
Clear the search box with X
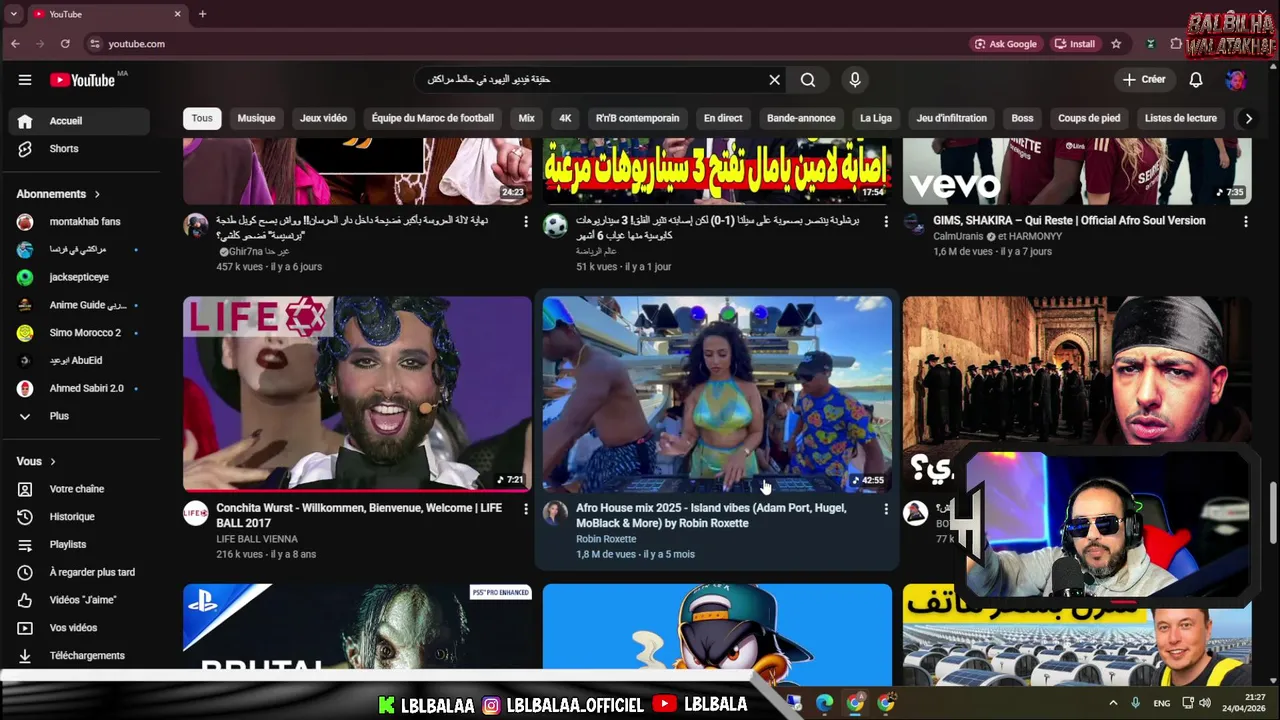(x=774, y=80)
